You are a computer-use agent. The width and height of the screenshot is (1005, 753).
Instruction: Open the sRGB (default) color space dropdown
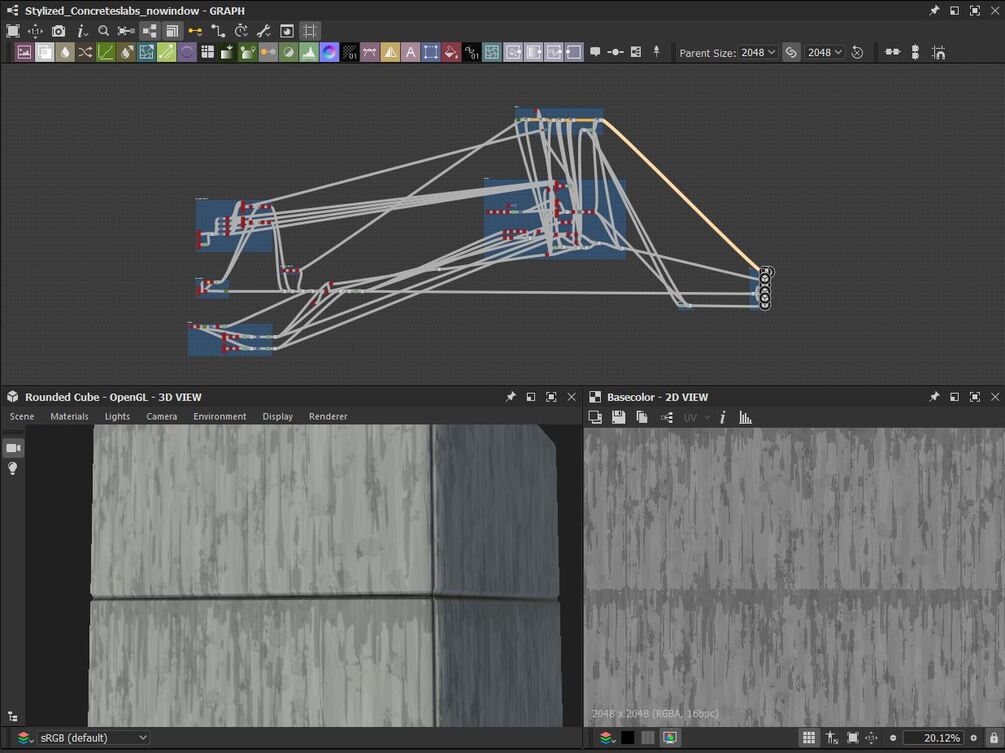93,738
